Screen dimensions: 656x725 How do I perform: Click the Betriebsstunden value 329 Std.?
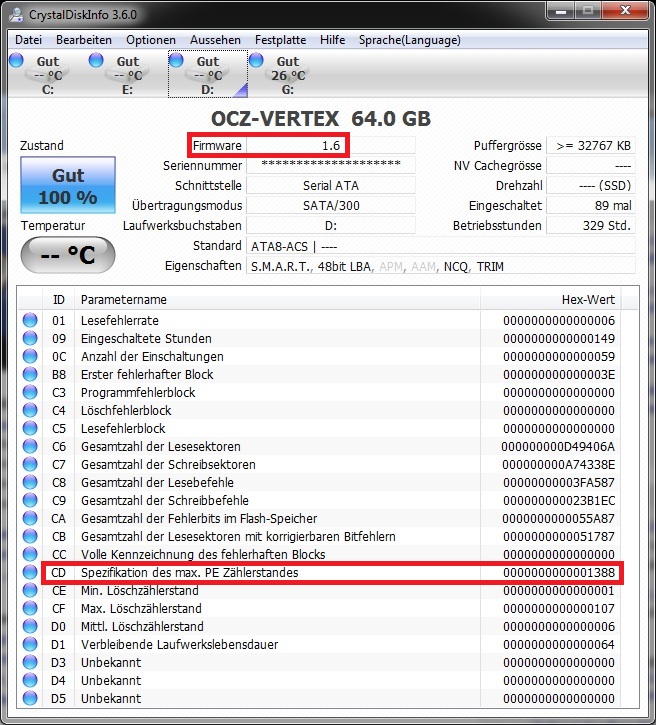click(x=591, y=226)
